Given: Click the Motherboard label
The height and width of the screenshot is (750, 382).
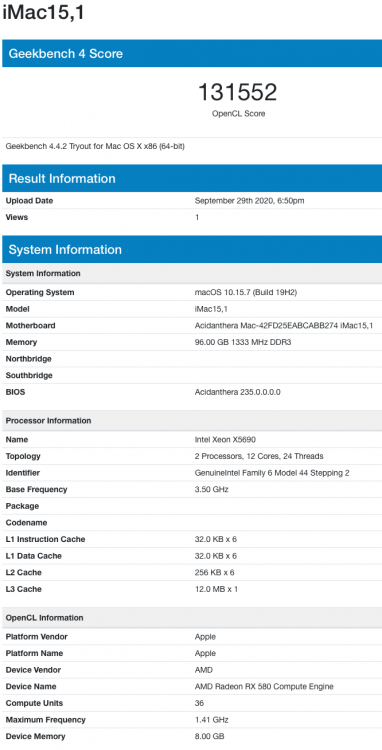Looking at the screenshot, I should [30, 326].
